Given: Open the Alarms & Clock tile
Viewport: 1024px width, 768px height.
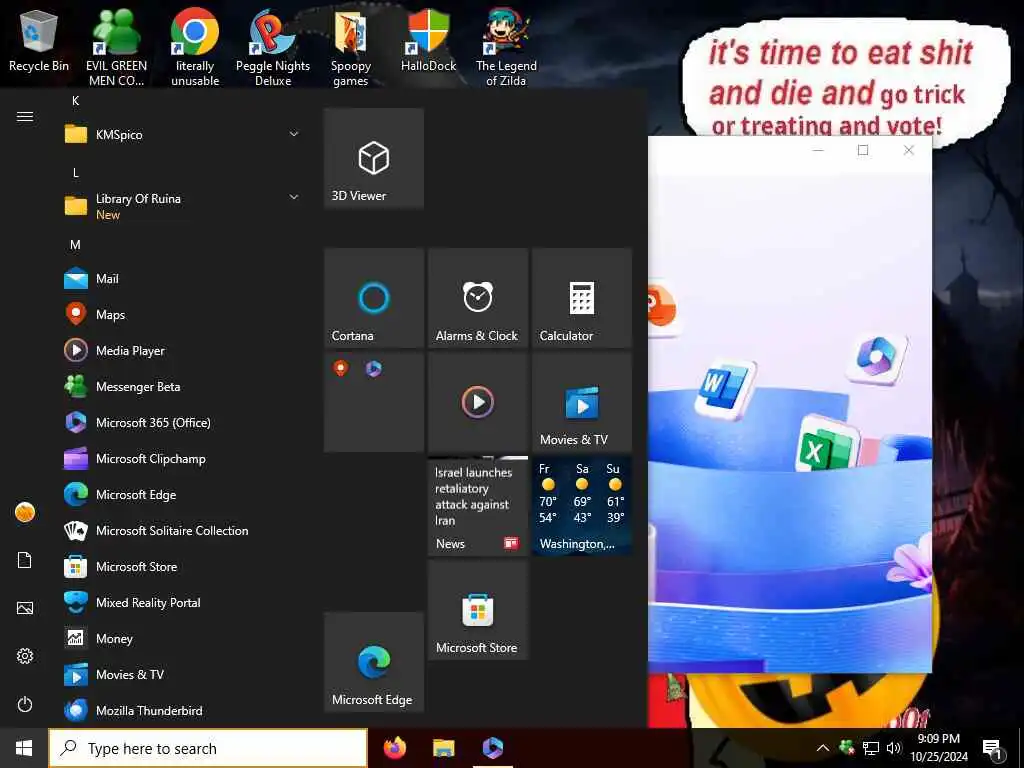Looking at the screenshot, I should point(477,298).
